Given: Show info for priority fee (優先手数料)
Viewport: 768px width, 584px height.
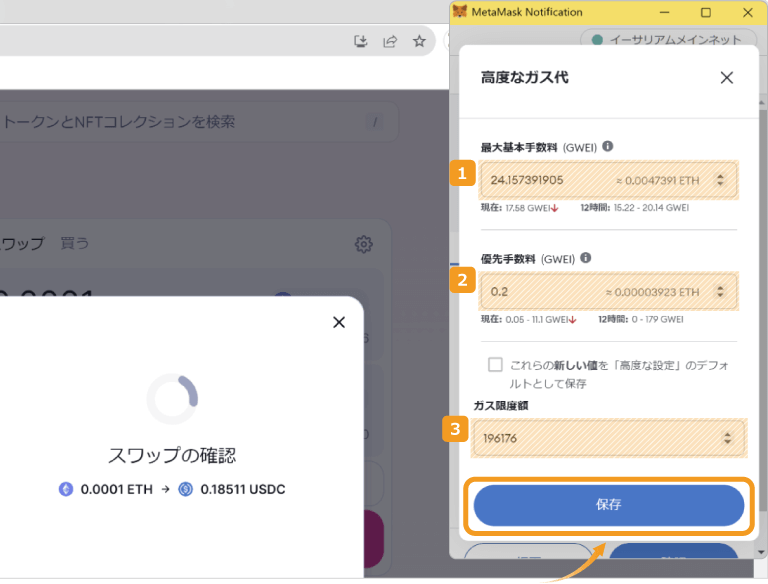Looking at the screenshot, I should point(585,258).
